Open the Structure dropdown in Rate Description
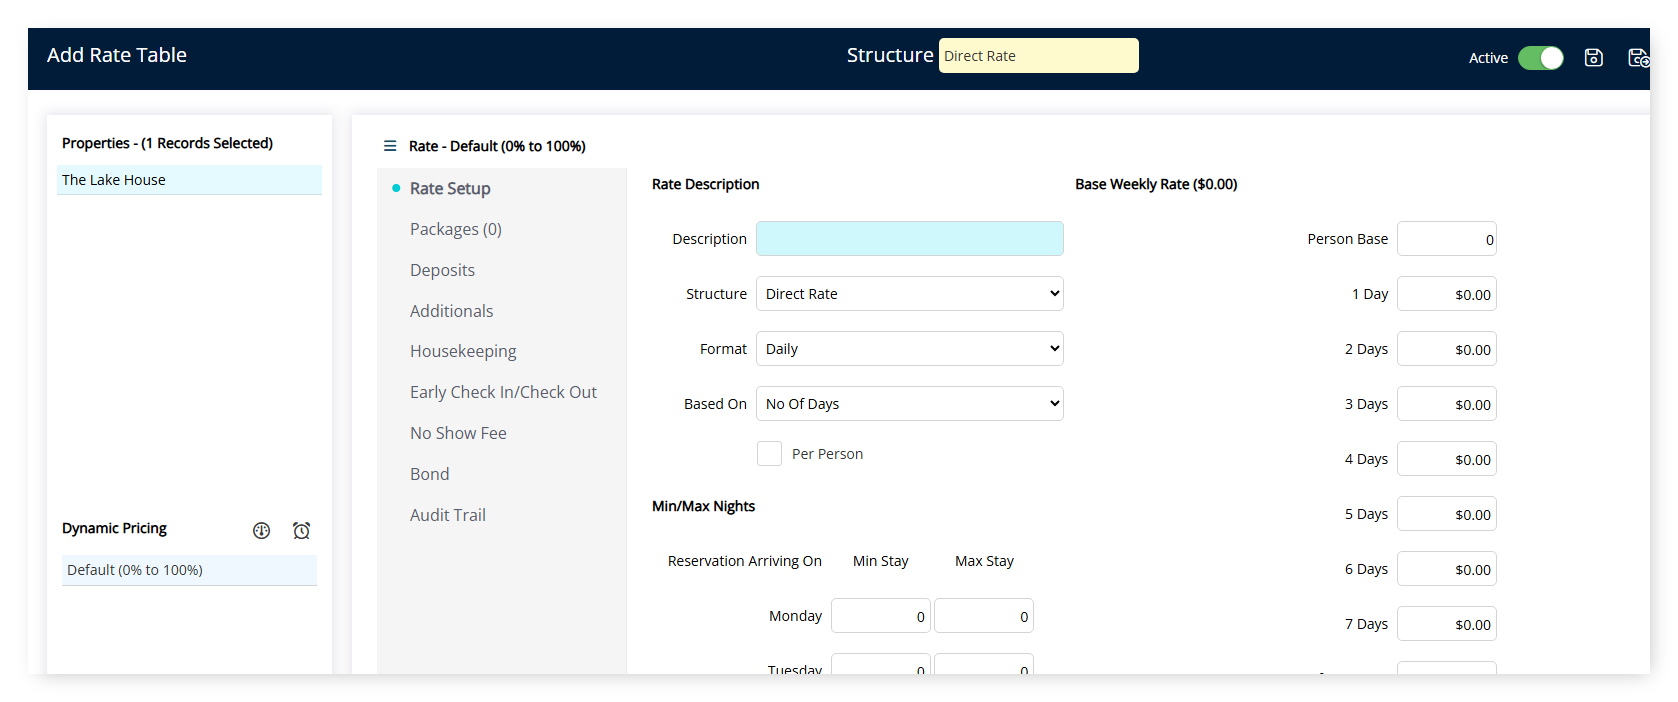The image size is (1678, 702). point(910,294)
